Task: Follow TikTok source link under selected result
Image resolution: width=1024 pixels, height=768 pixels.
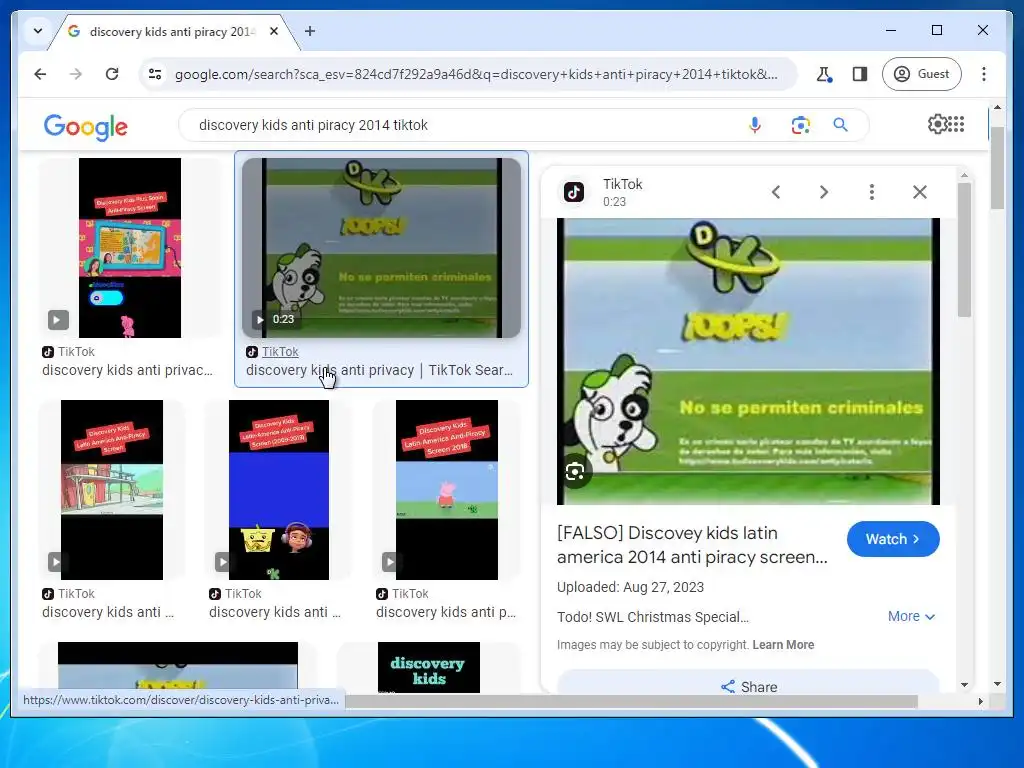Action: pyautogui.click(x=280, y=352)
